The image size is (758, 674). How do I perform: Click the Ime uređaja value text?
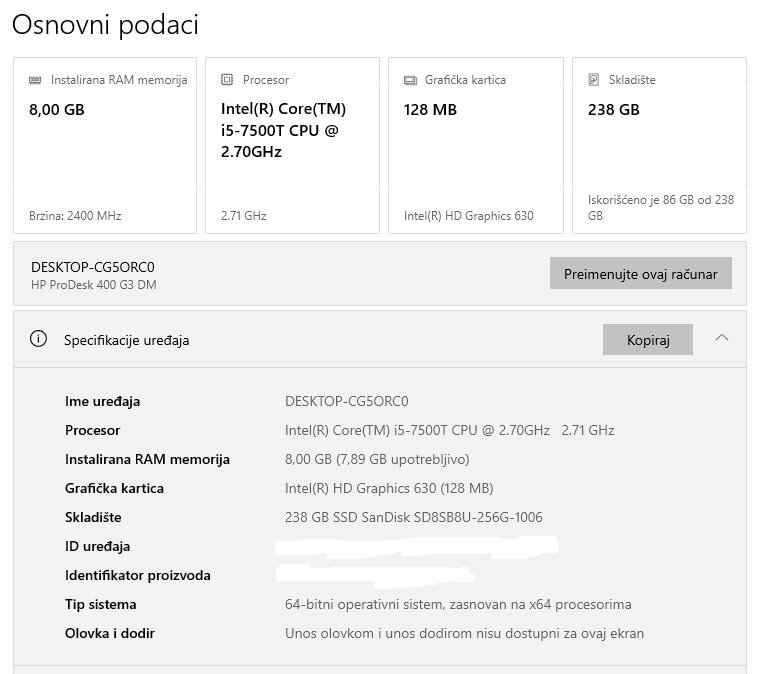[346, 401]
